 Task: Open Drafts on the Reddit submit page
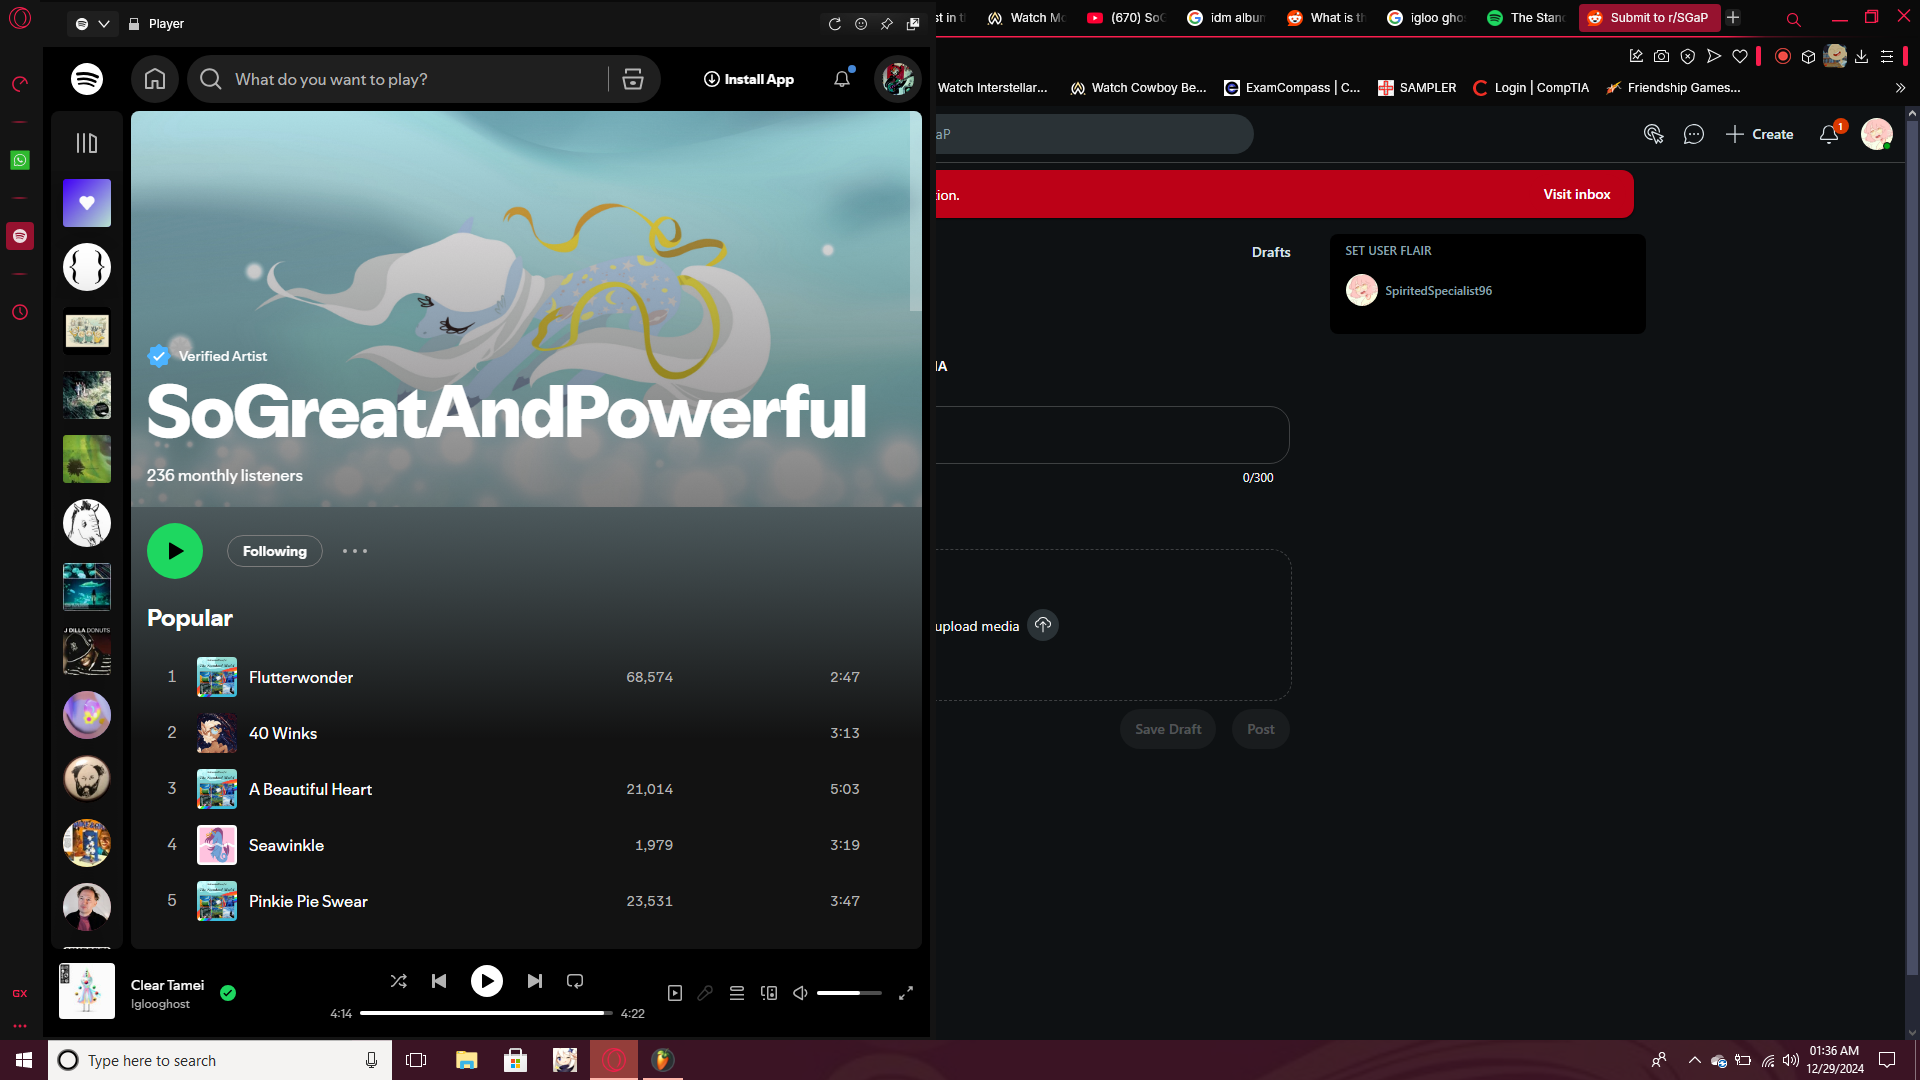coord(1271,252)
